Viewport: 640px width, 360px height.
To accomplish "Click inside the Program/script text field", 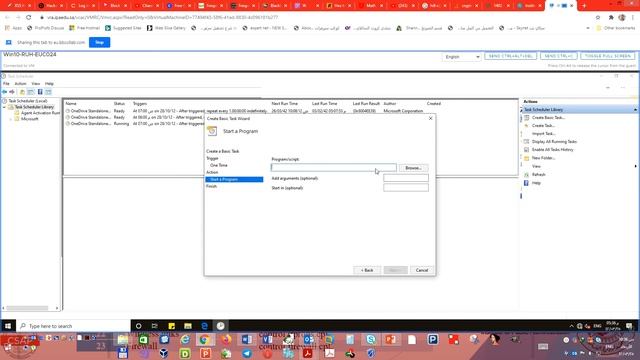I will click(x=333, y=168).
